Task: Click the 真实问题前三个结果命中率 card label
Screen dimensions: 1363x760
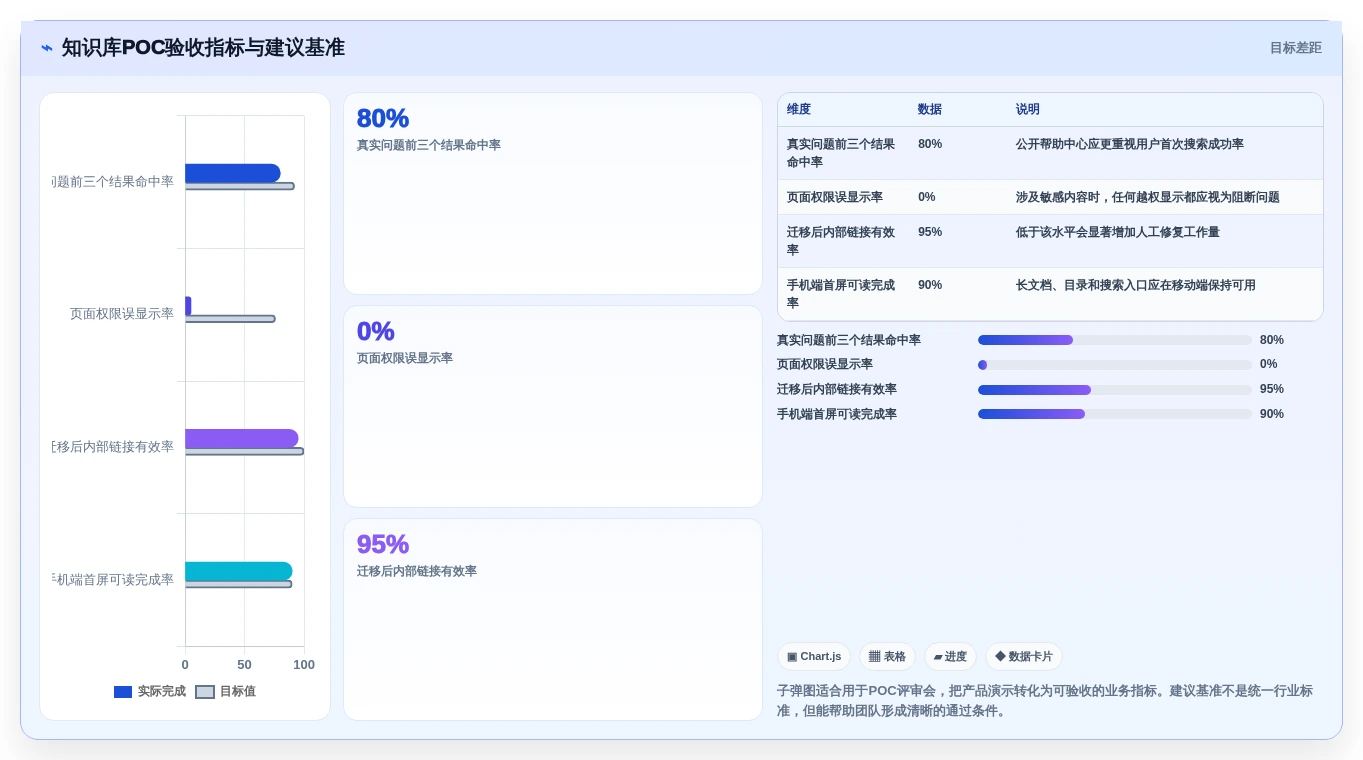Action: 429,145
